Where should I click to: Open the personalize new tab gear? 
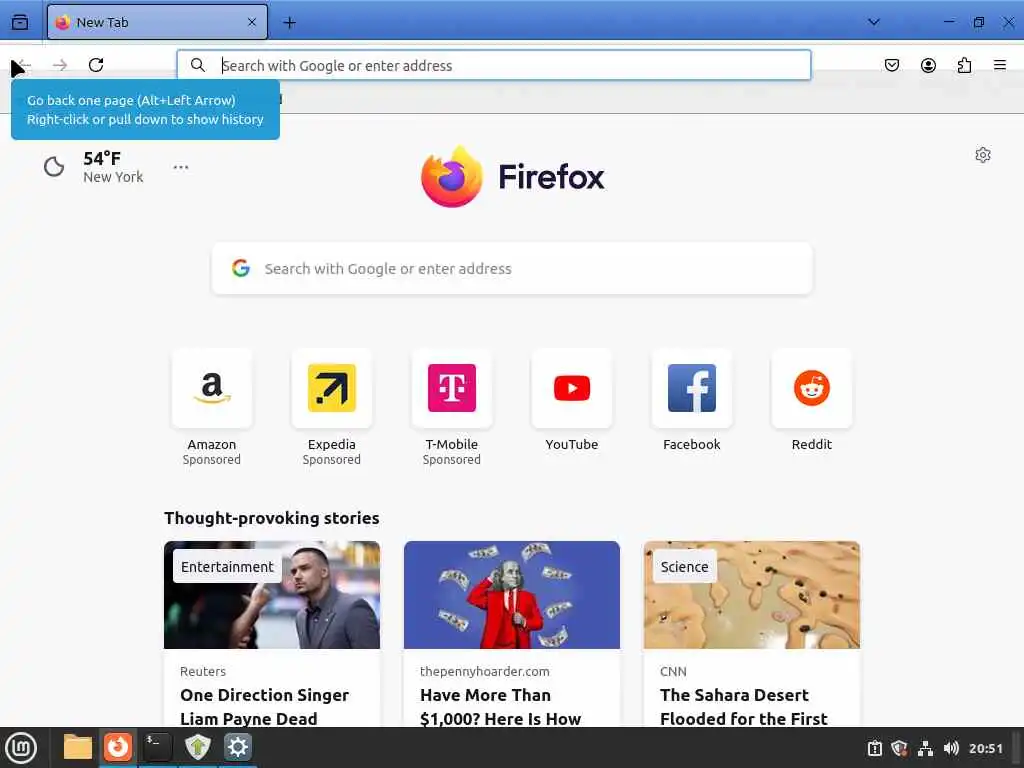[x=983, y=155]
